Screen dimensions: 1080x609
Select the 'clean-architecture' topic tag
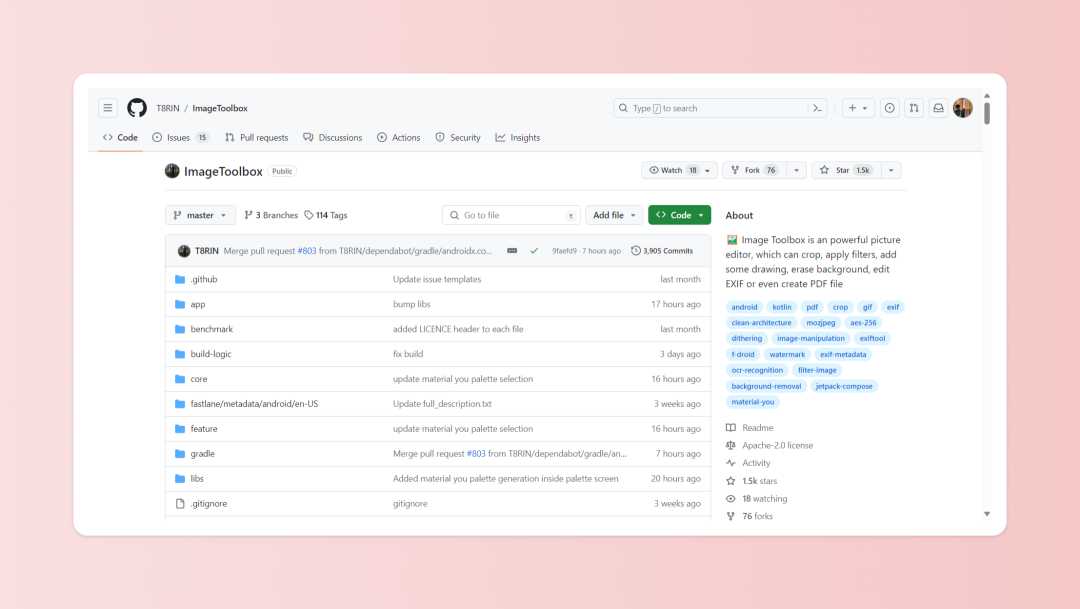coord(761,323)
